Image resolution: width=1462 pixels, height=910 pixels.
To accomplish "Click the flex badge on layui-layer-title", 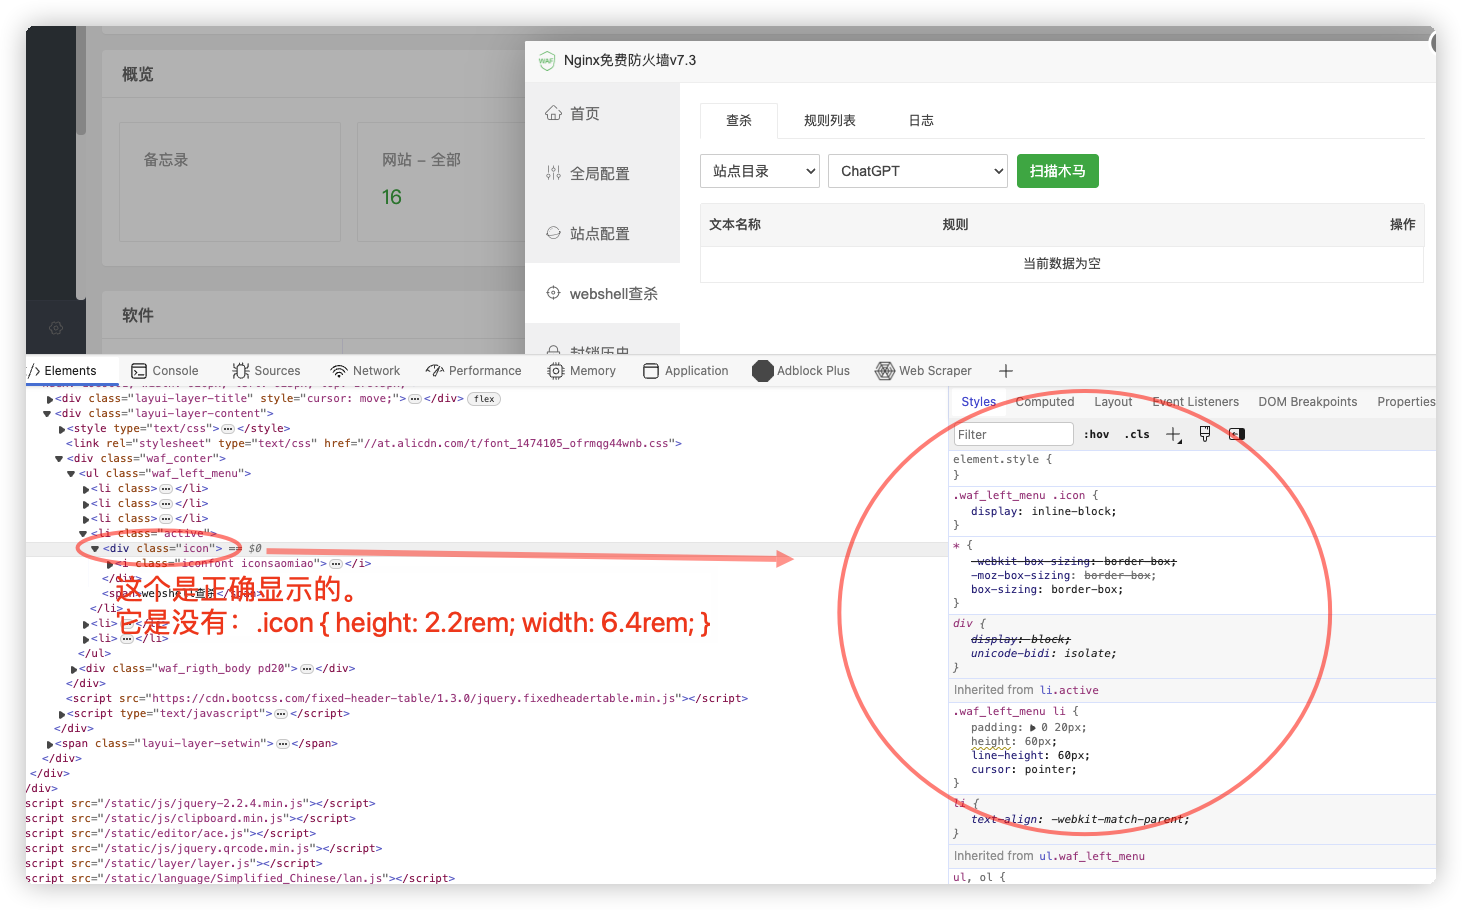I will click(485, 399).
